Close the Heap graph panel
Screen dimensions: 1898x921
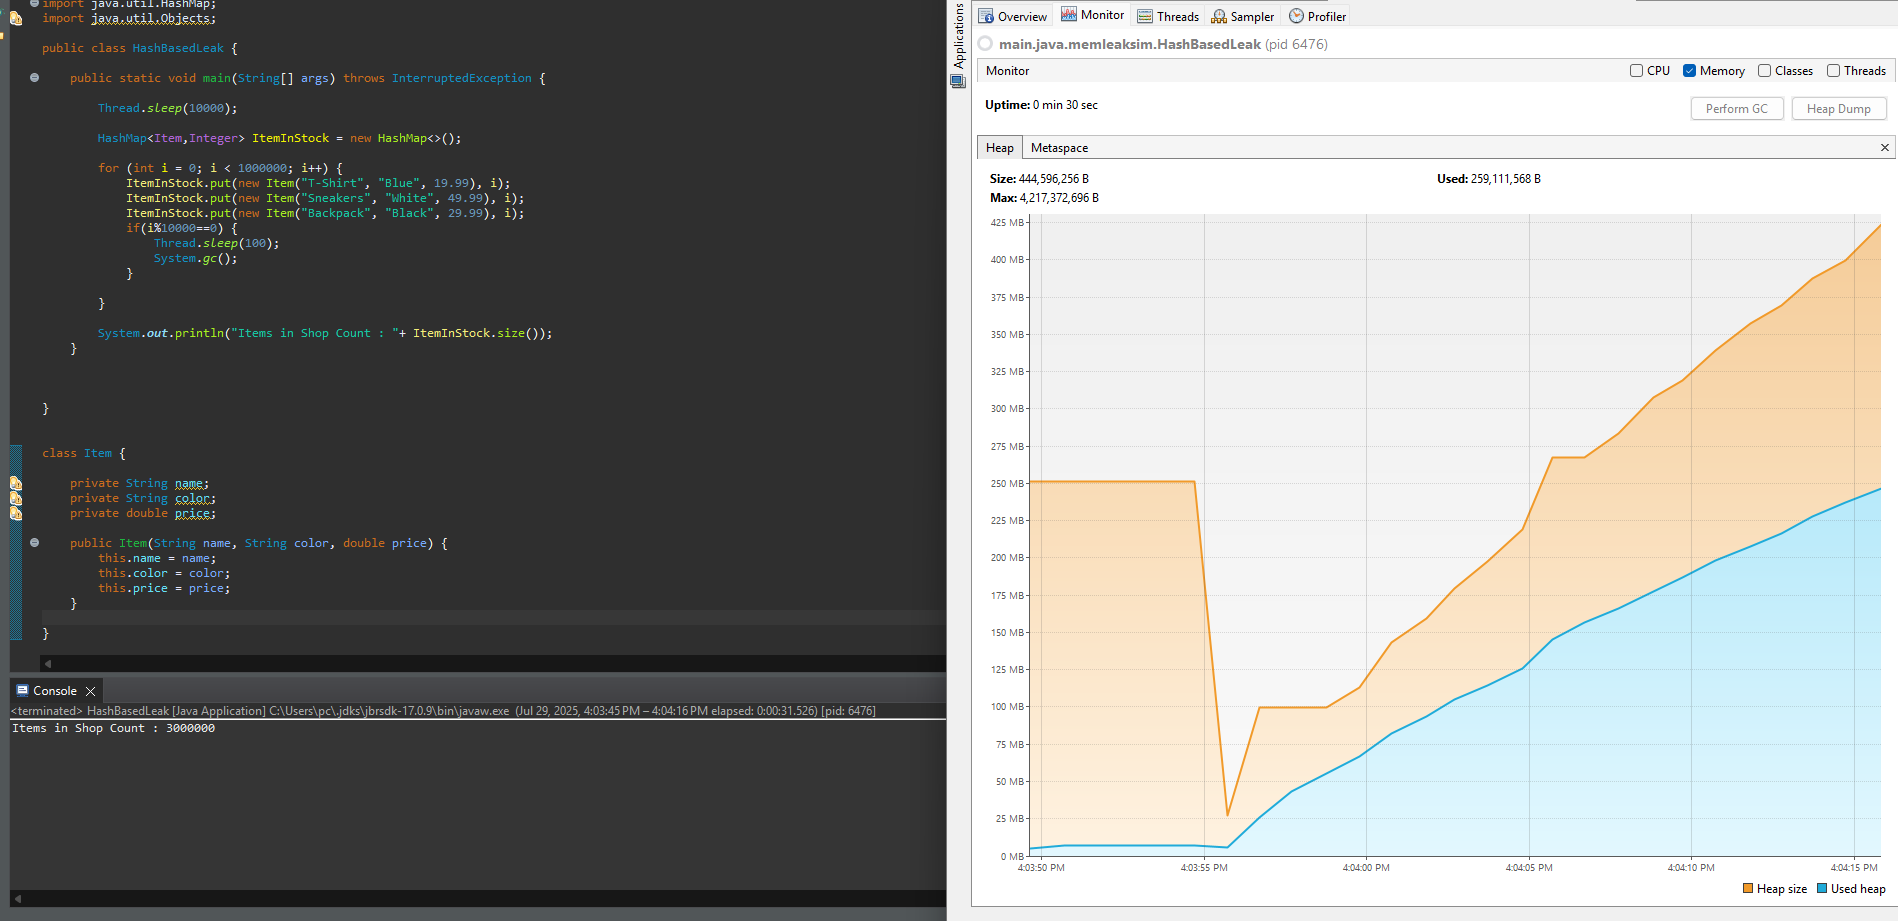click(1885, 148)
